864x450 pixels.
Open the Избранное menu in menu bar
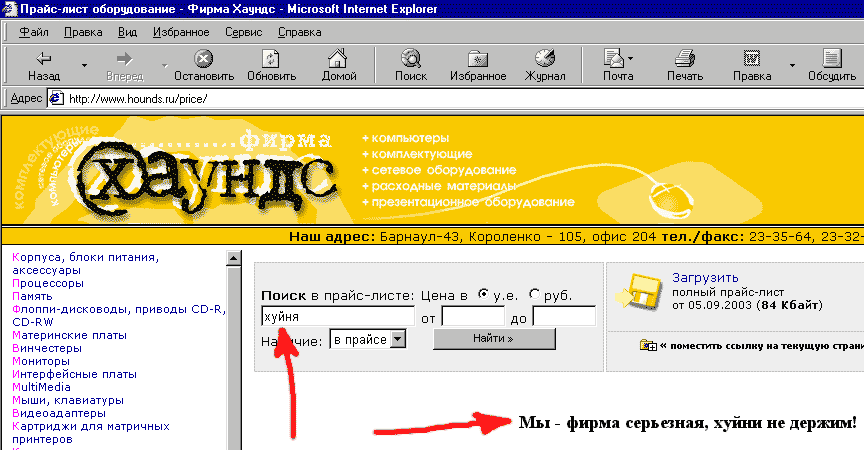click(x=181, y=32)
